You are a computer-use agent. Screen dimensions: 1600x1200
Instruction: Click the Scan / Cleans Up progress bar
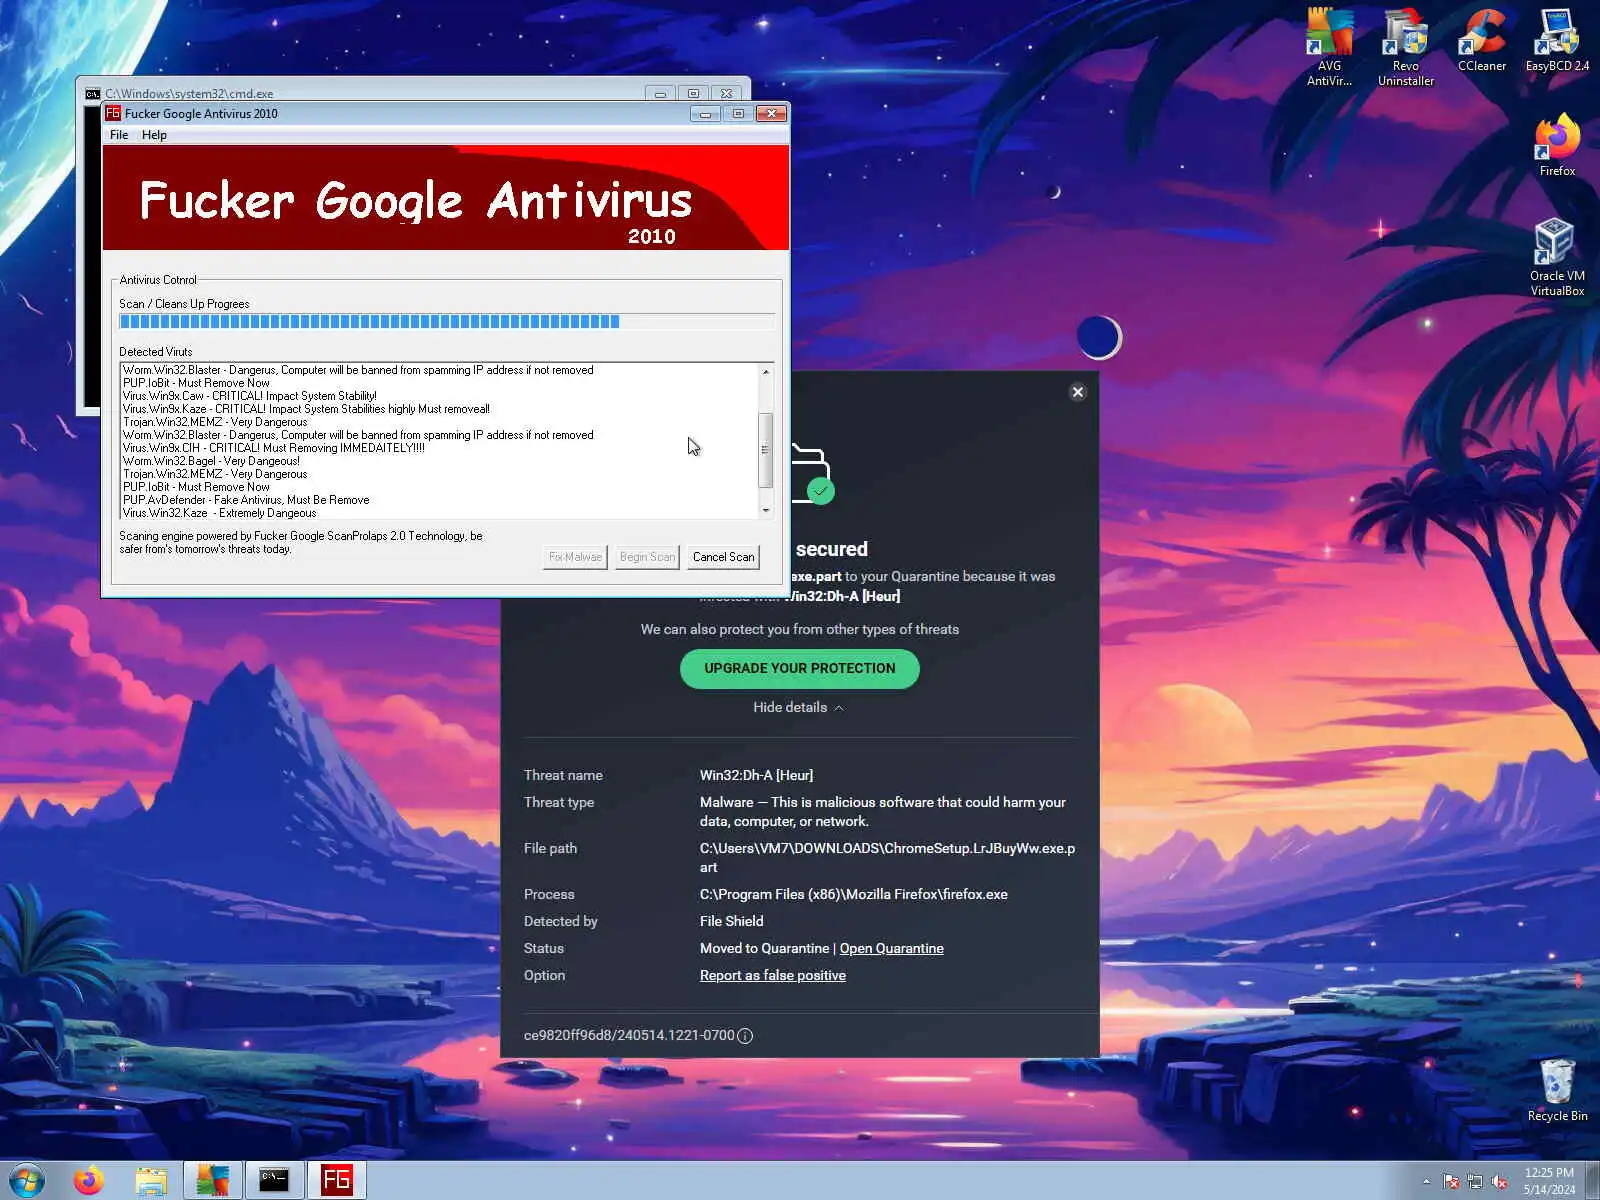(447, 322)
